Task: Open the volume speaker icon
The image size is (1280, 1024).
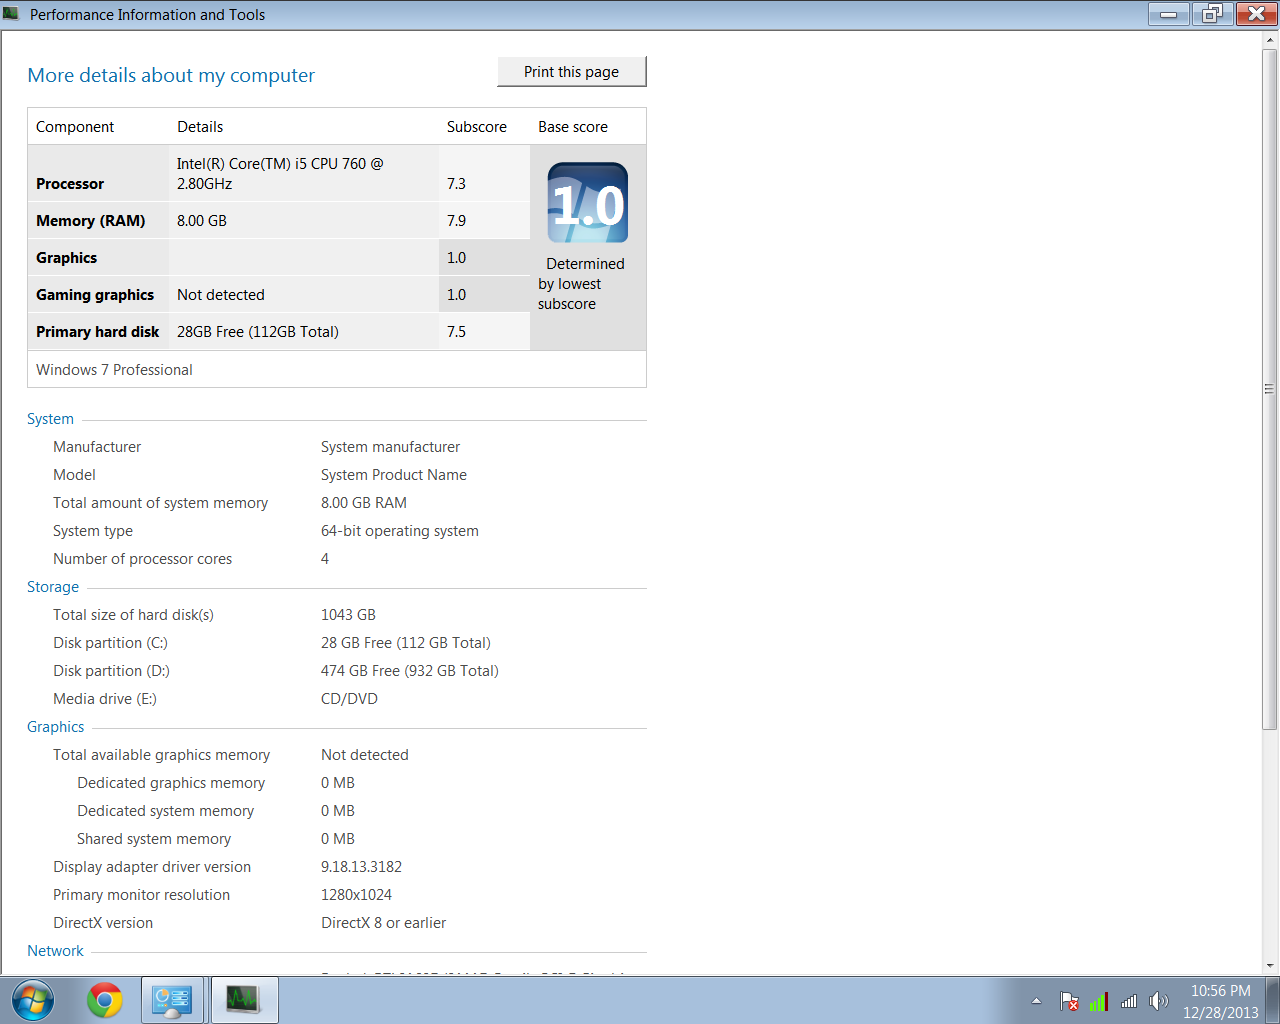Action: [x=1158, y=1001]
